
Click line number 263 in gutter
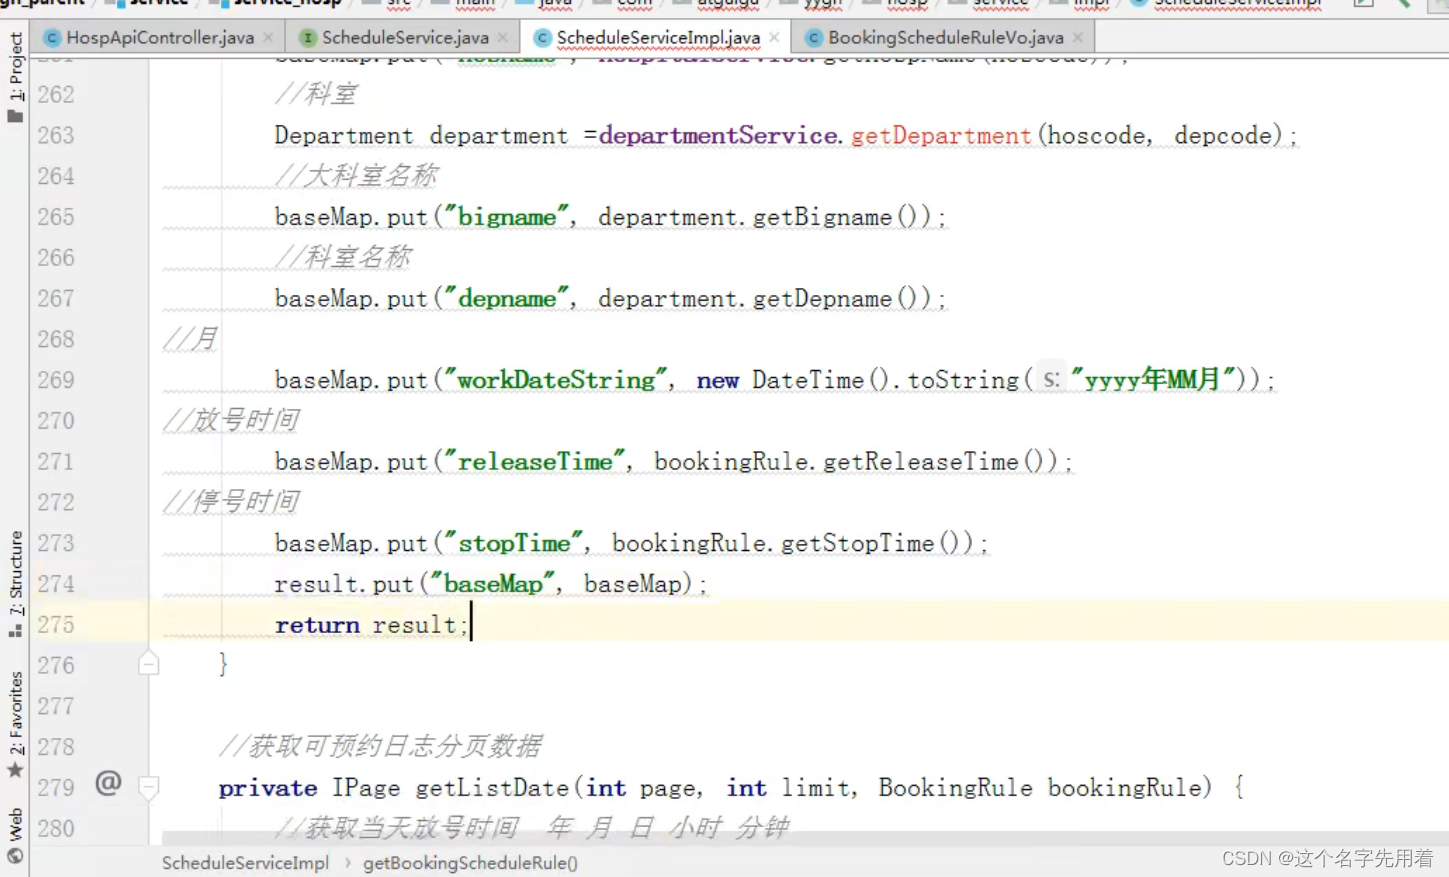pos(56,135)
